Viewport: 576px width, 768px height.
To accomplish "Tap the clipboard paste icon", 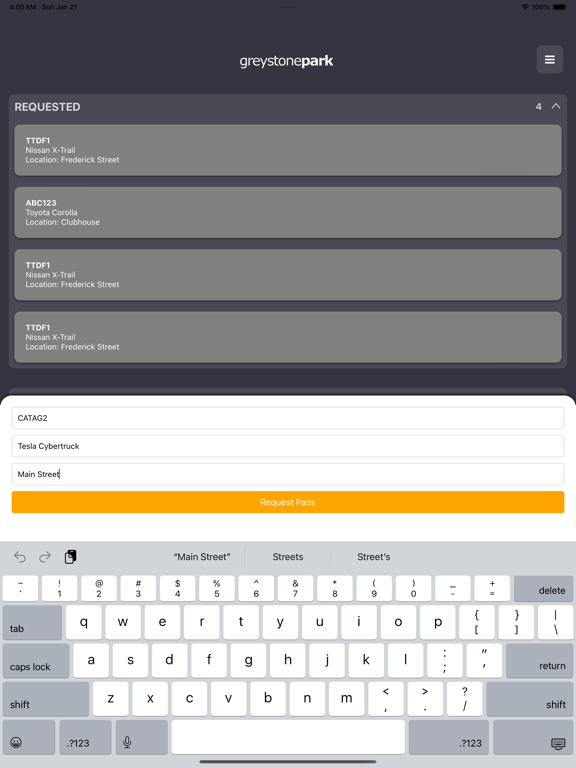I will pyautogui.click(x=71, y=557).
